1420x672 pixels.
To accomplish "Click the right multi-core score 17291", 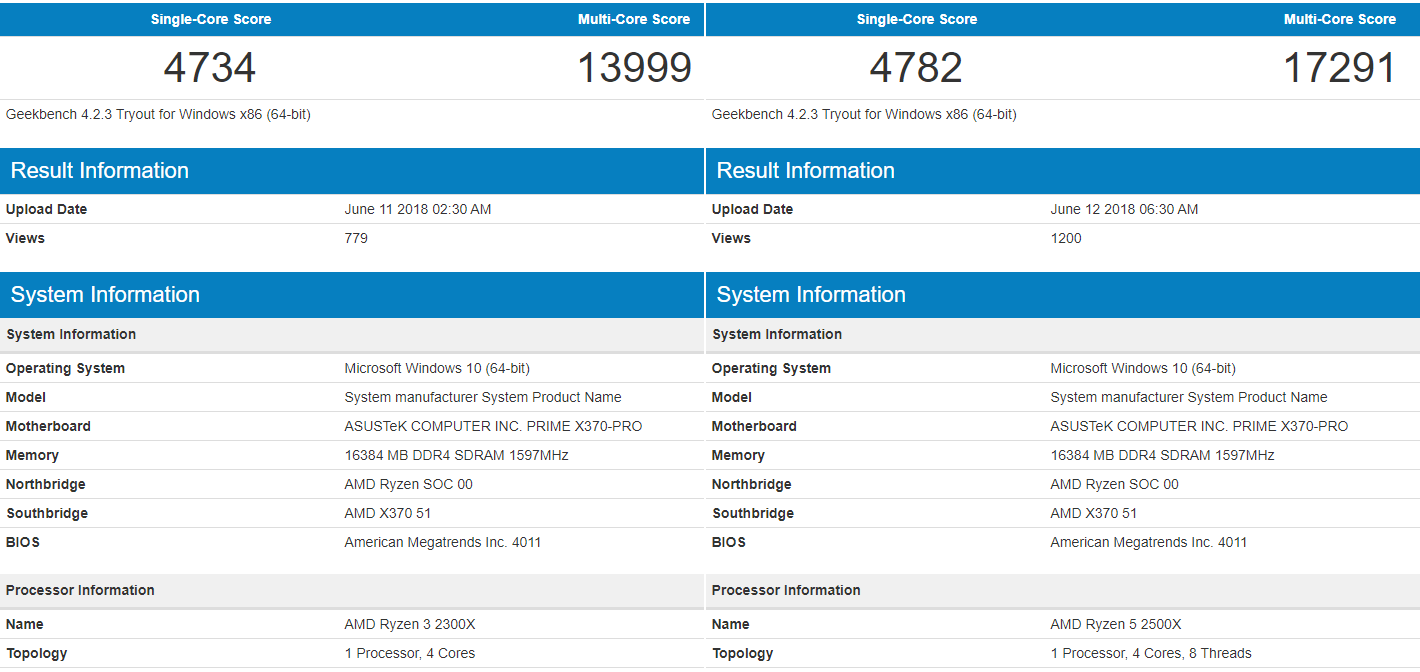I will pos(1340,68).
